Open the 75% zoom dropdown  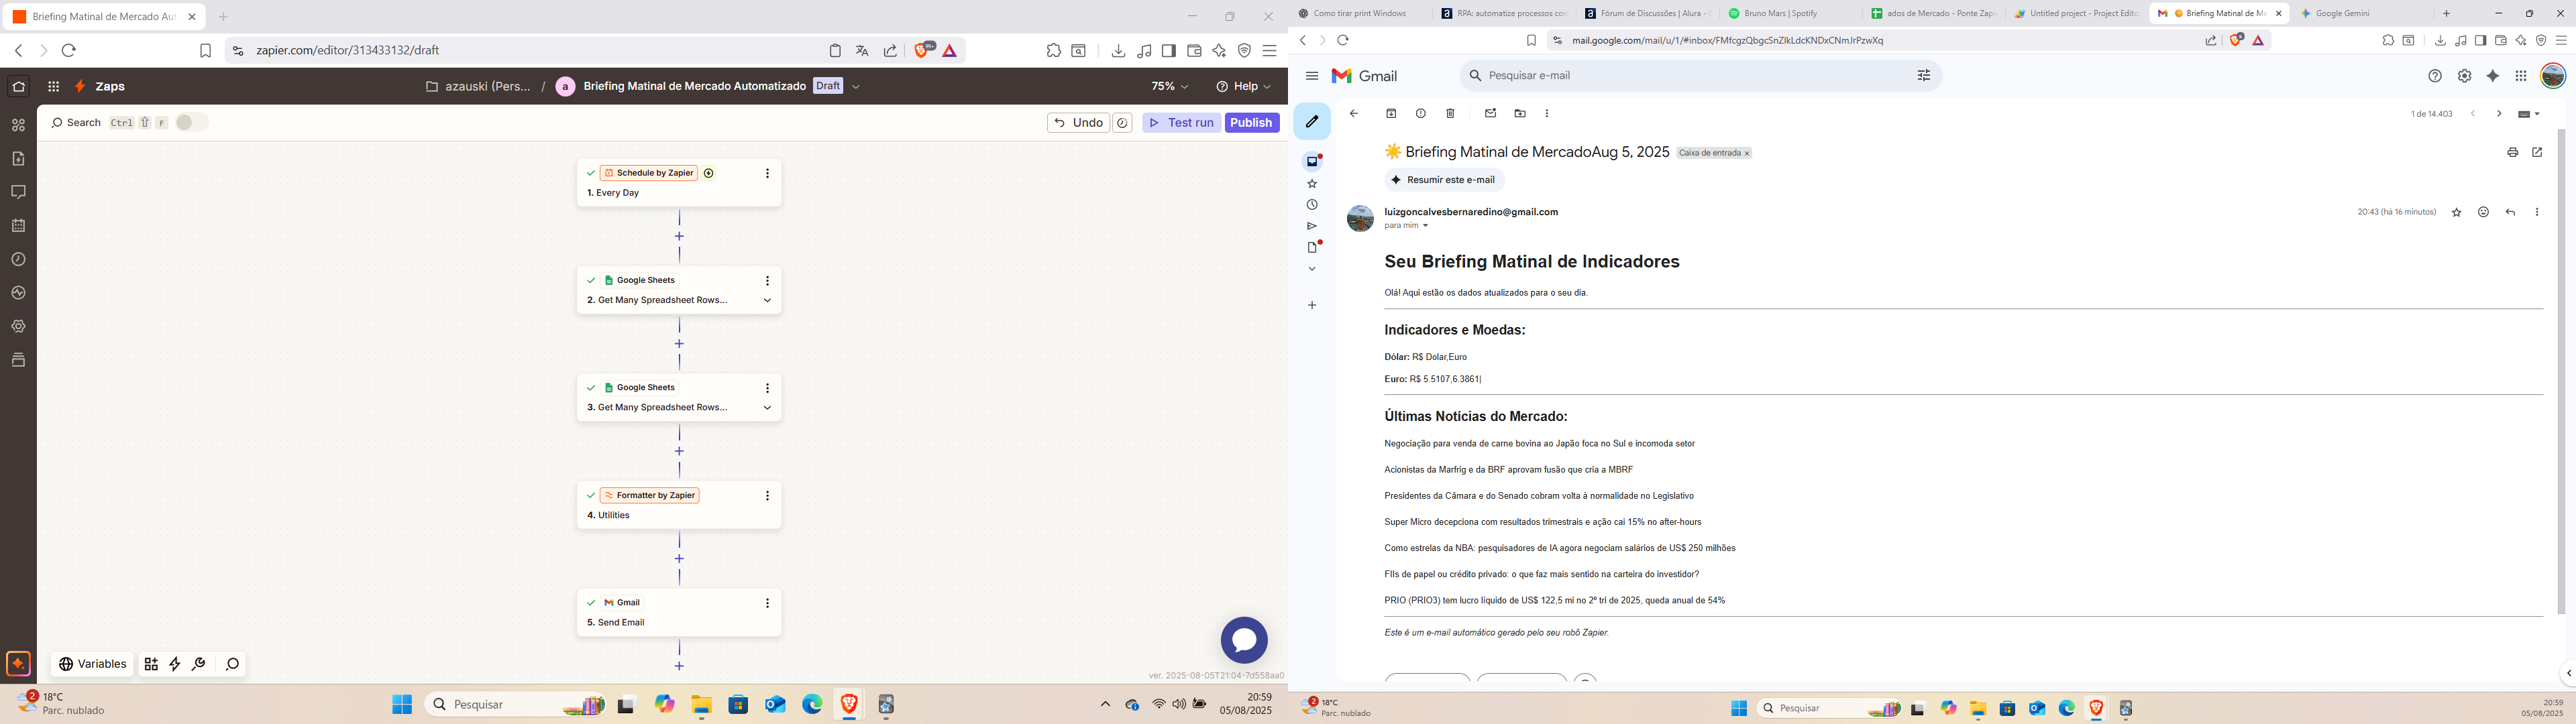tap(1170, 86)
